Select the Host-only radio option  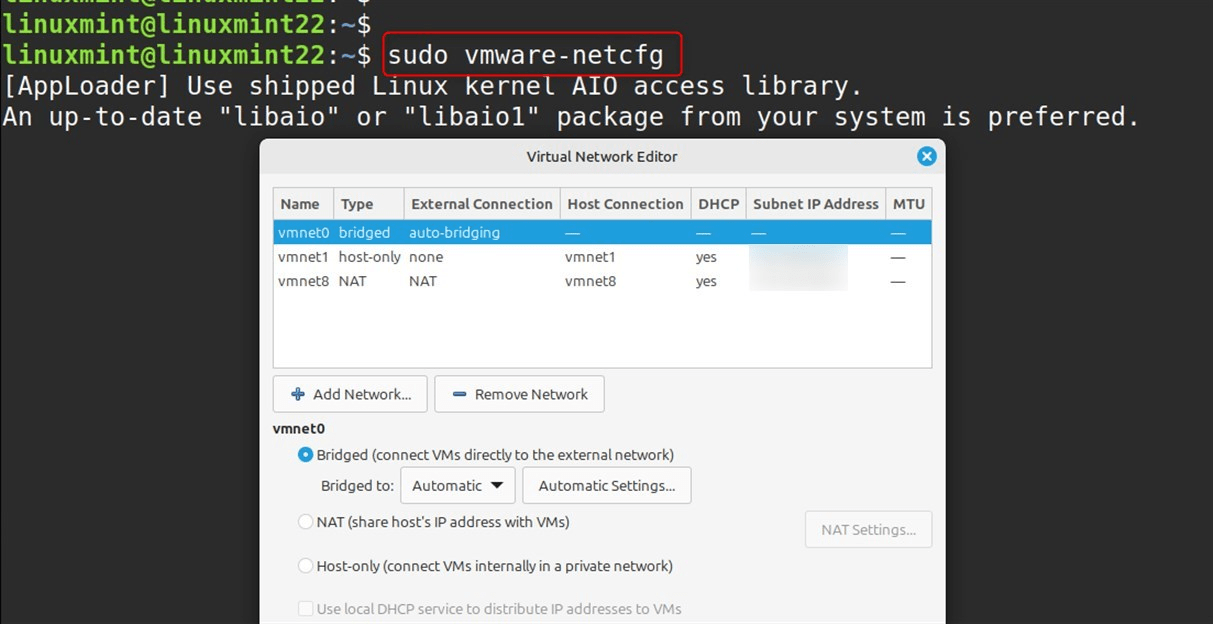306,566
